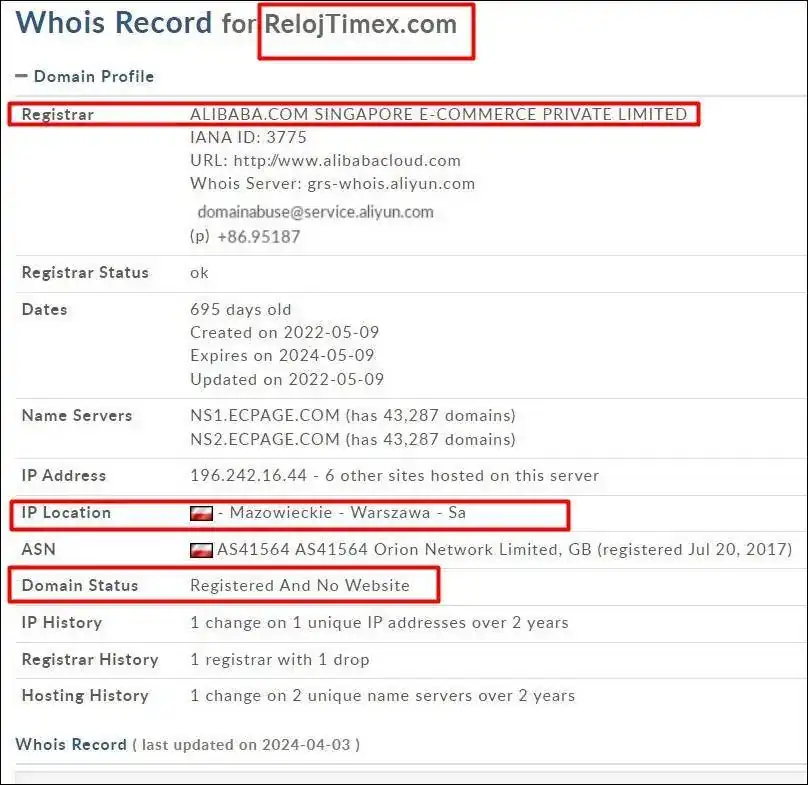Click the IP Location row label

coord(66,512)
